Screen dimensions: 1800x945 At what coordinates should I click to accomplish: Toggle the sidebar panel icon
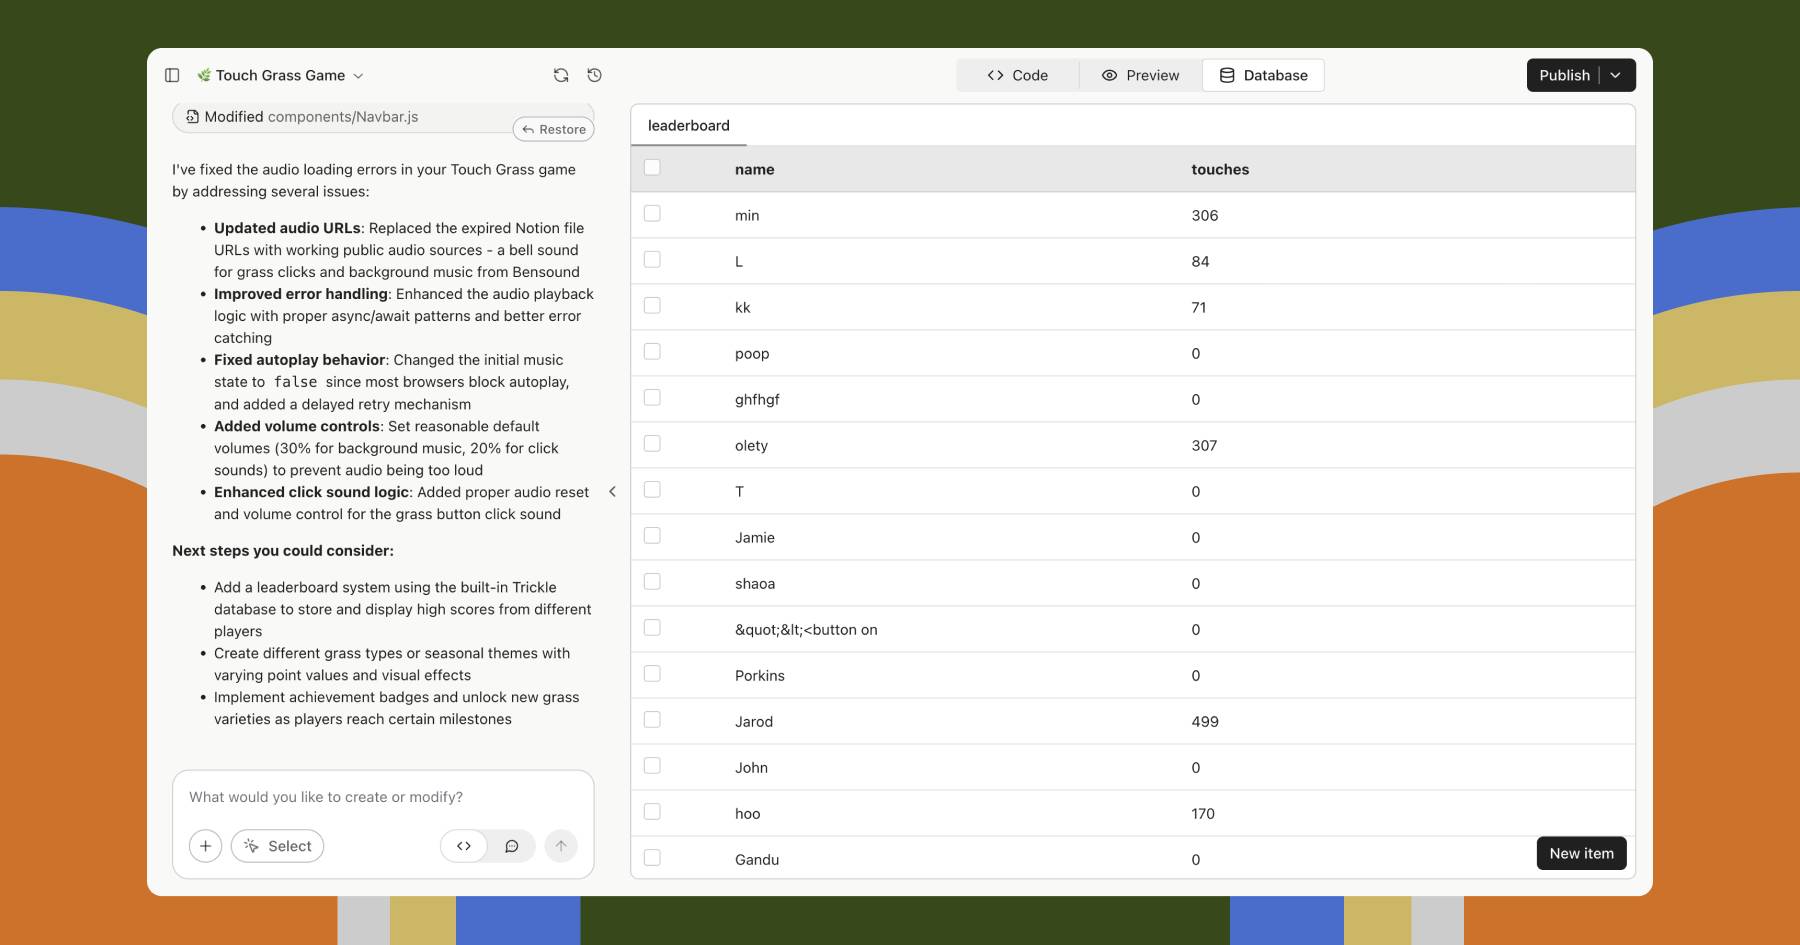click(x=172, y=75)
